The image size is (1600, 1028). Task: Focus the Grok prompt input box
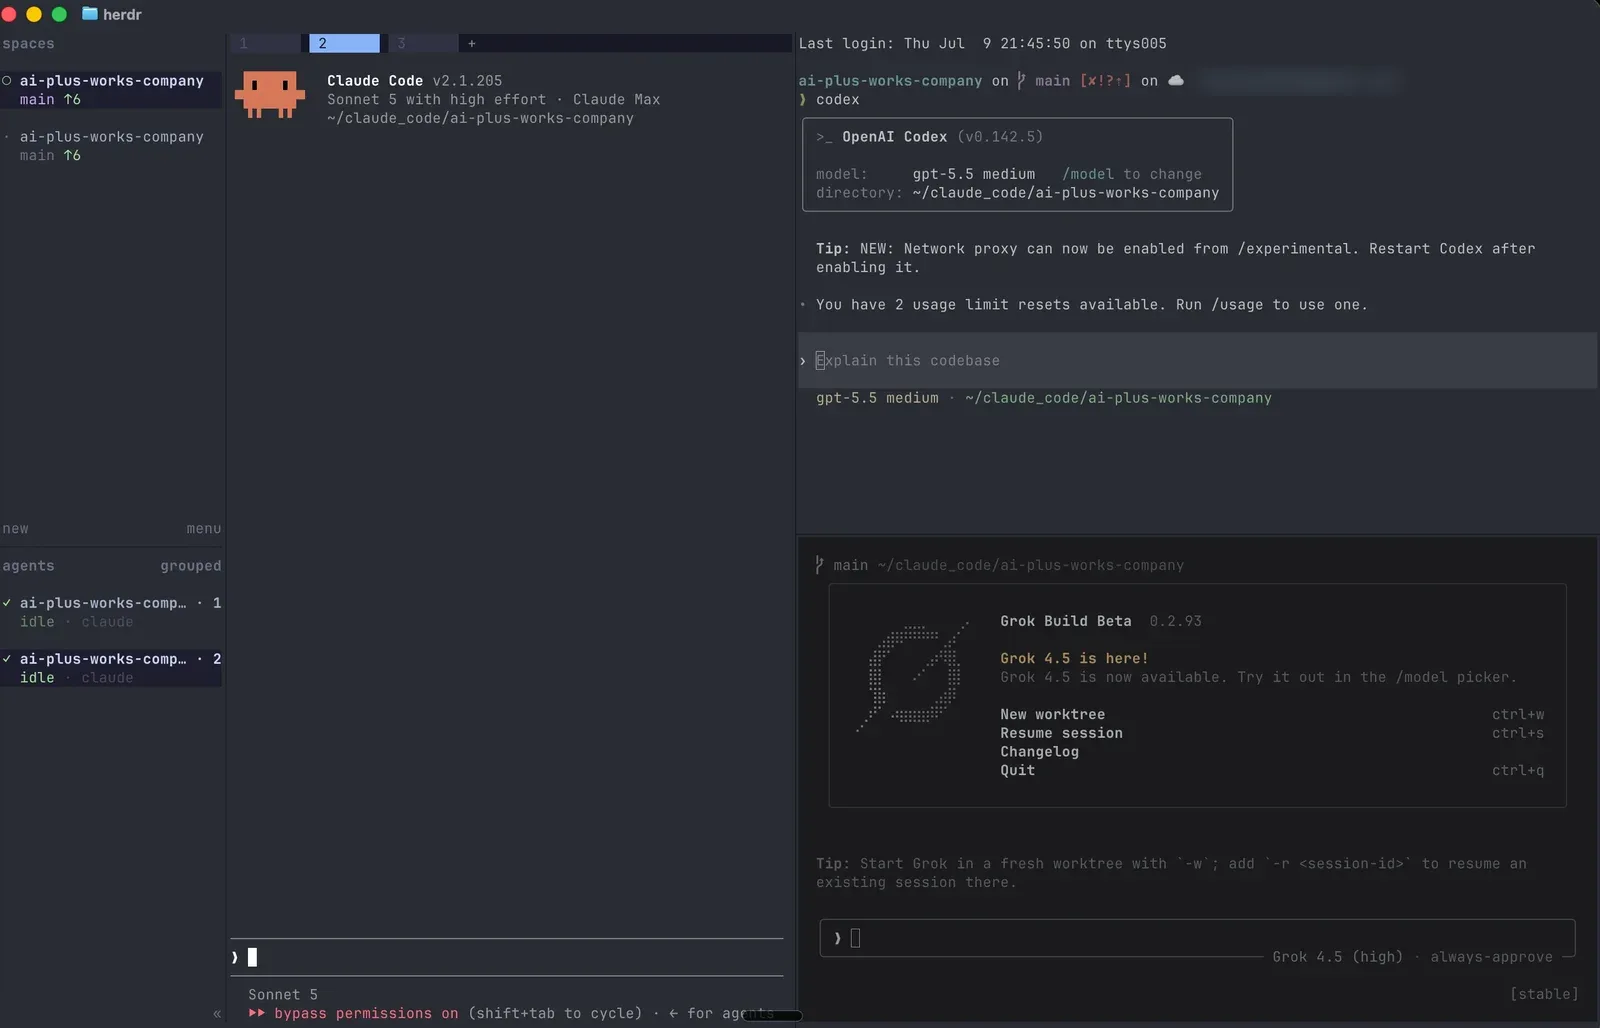click(1197, 938)
